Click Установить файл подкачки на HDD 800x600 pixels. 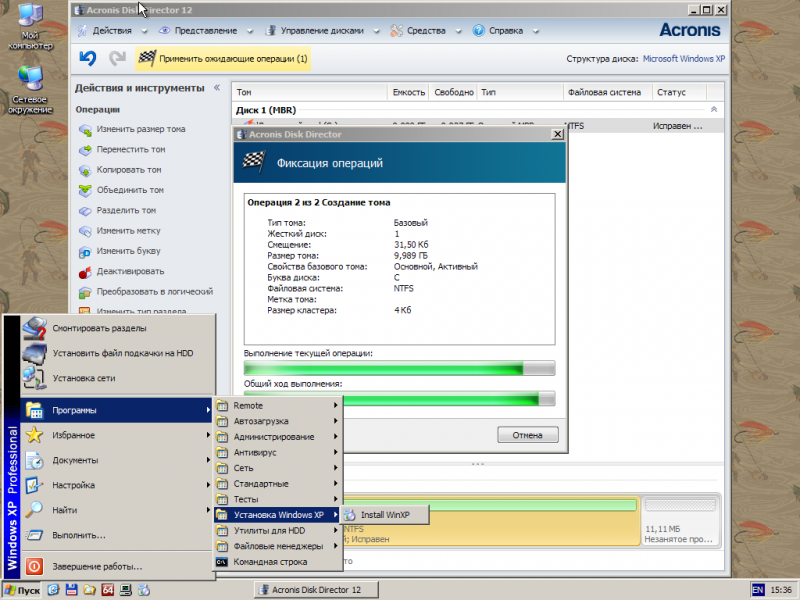117,353
